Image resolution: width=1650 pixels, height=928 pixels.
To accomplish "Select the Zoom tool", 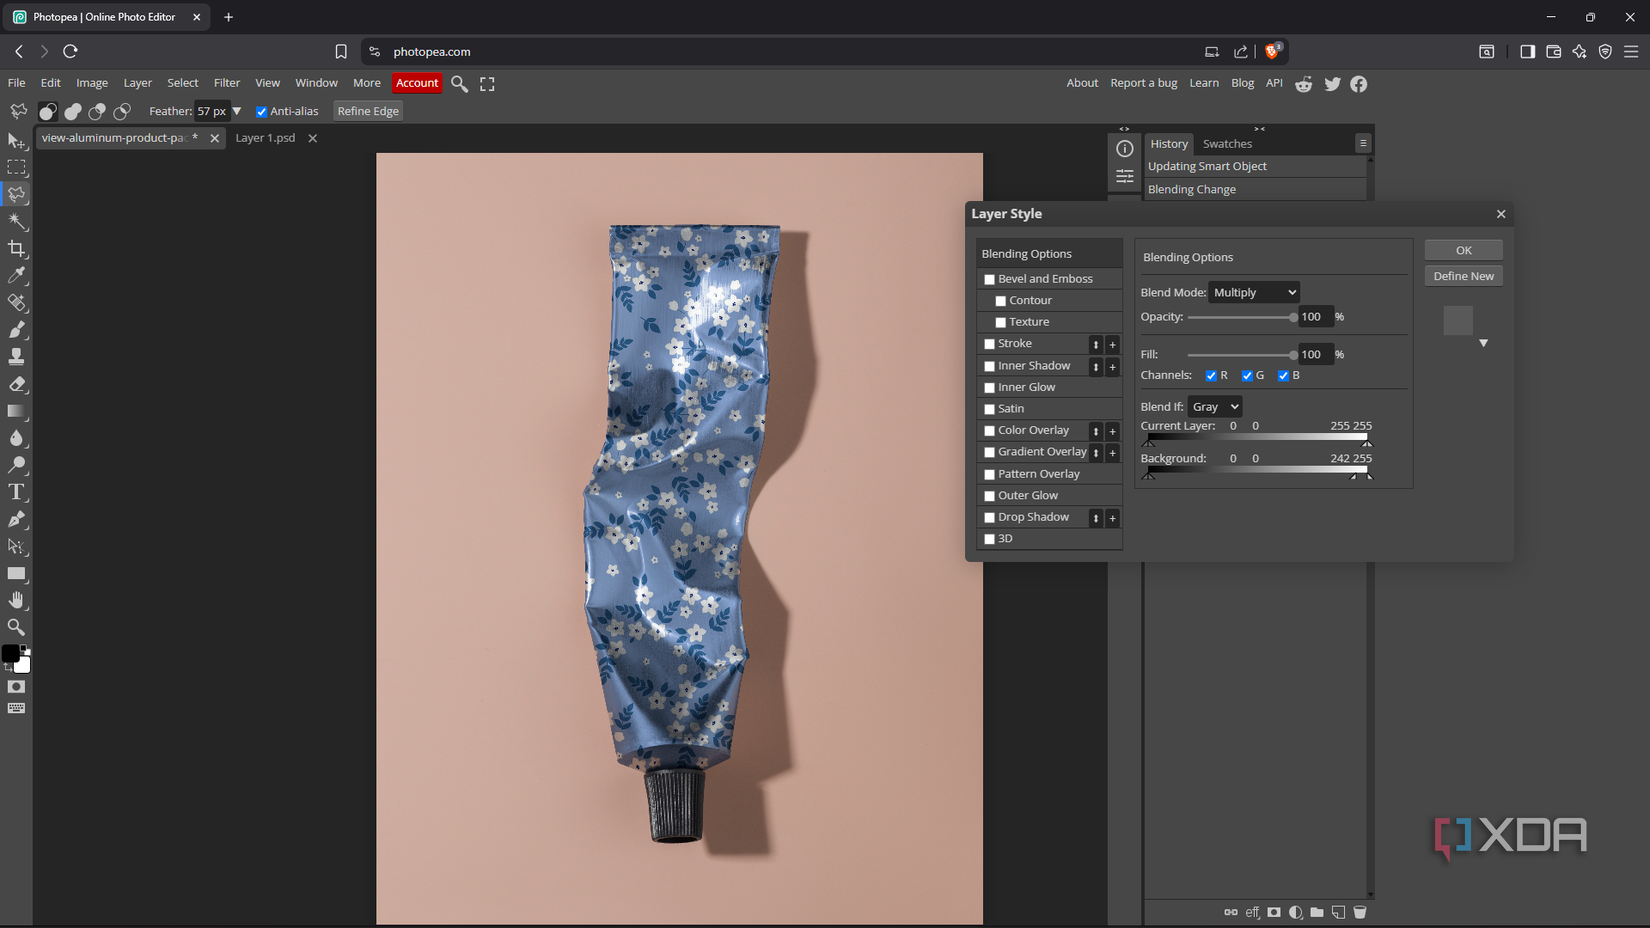I will pos(17,627).
